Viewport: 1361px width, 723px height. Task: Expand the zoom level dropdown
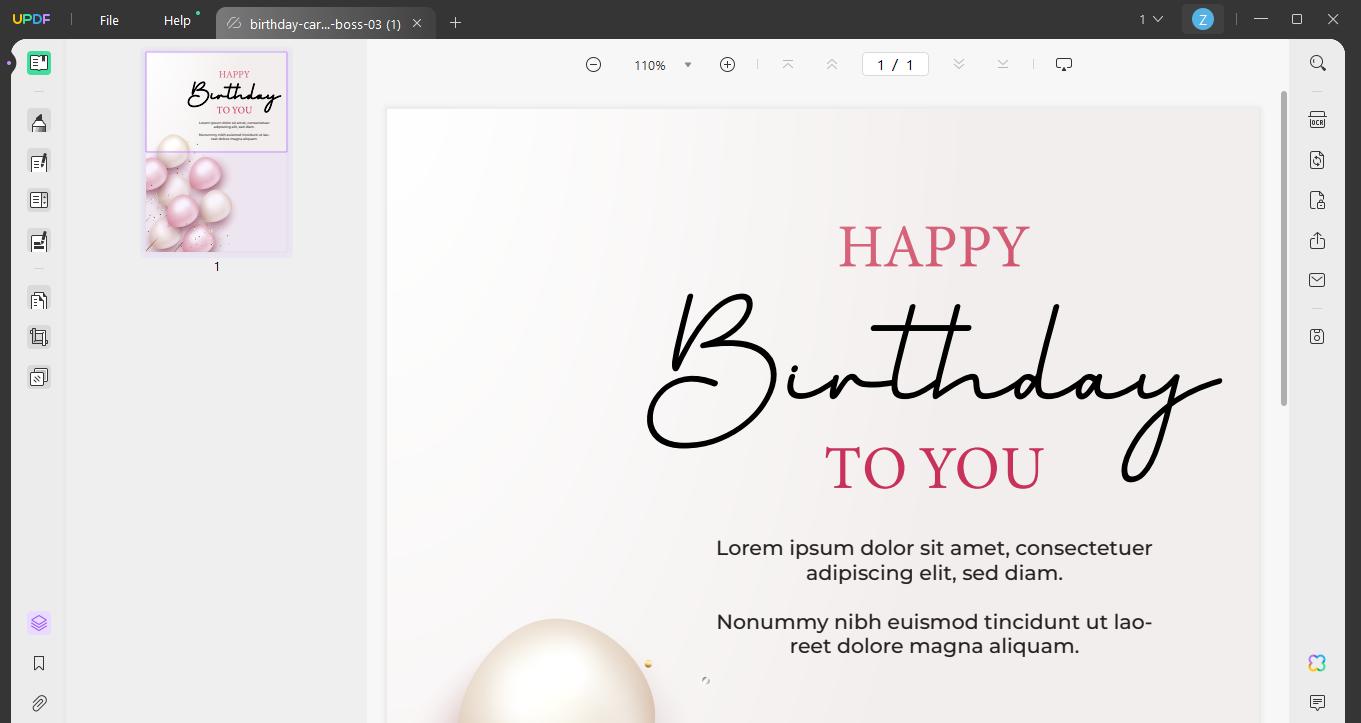click(687, 65)
